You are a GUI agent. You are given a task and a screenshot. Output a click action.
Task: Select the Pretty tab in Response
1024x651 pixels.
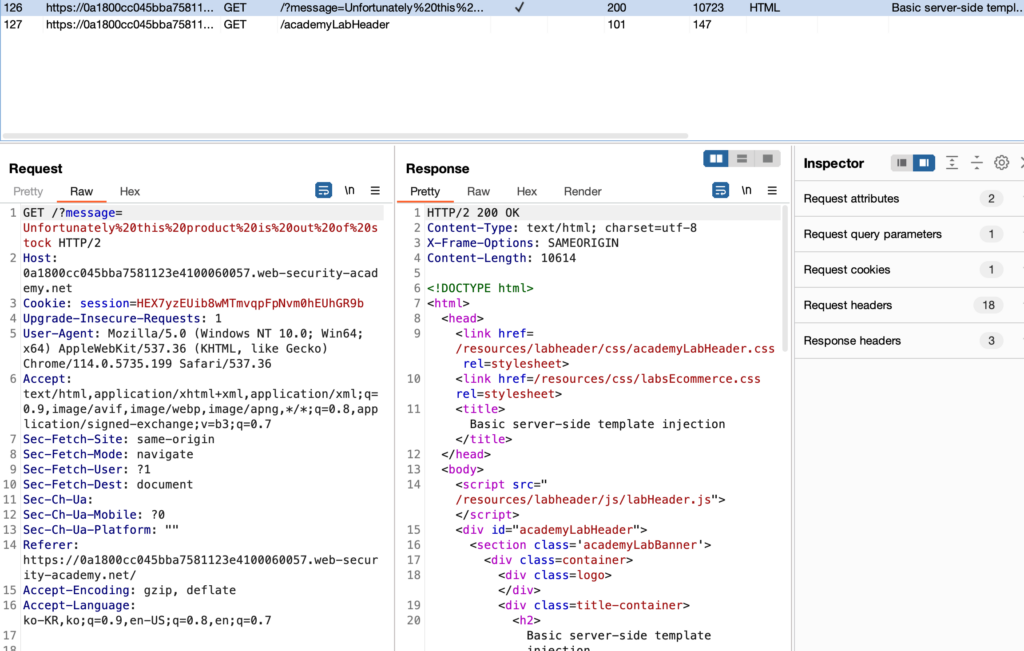(425, 191)
